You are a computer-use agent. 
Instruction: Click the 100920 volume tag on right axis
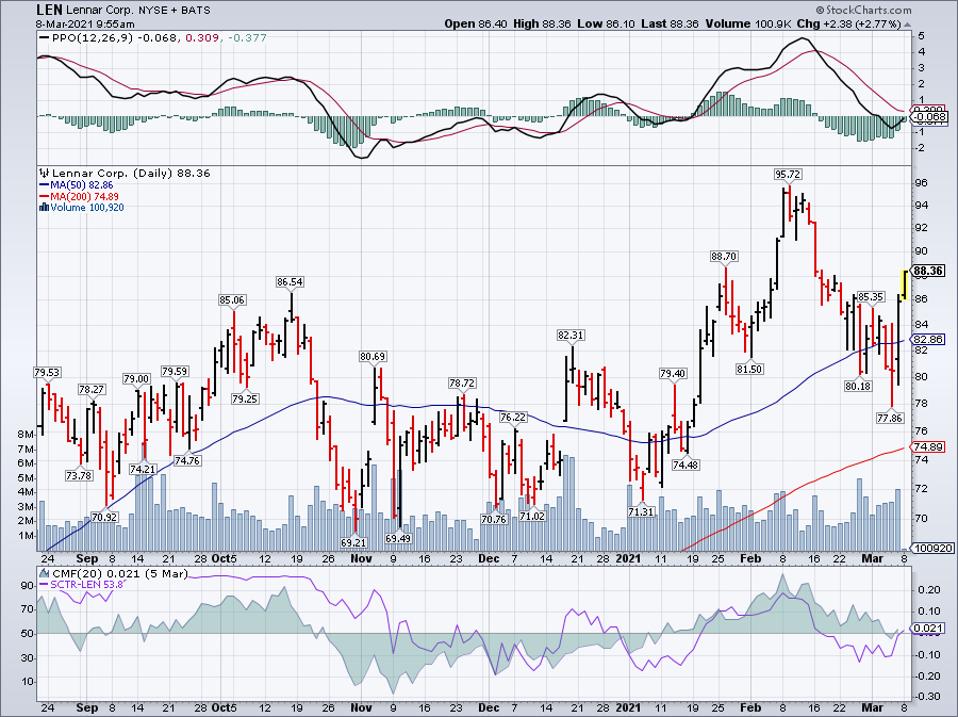pyautogui.click(x=932, y=548)
